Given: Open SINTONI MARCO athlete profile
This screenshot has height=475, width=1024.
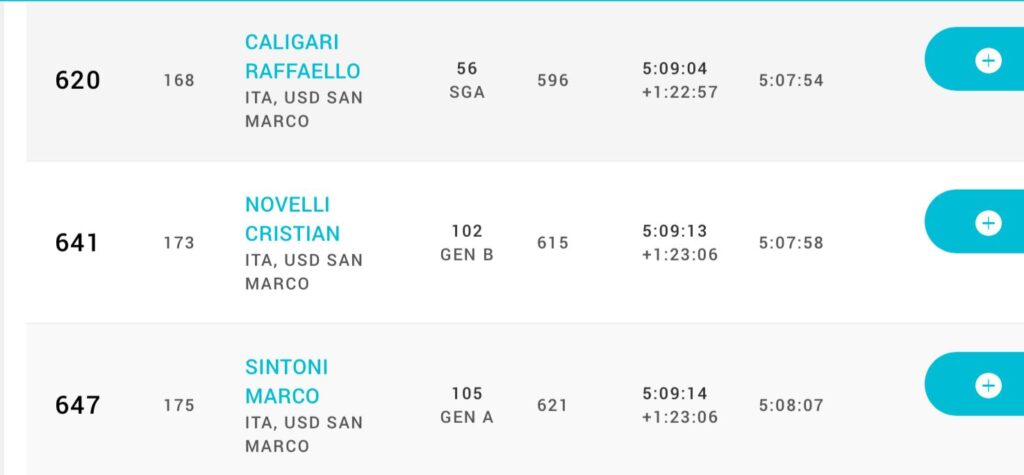Looking at the screenshot, I should point(286,382).
